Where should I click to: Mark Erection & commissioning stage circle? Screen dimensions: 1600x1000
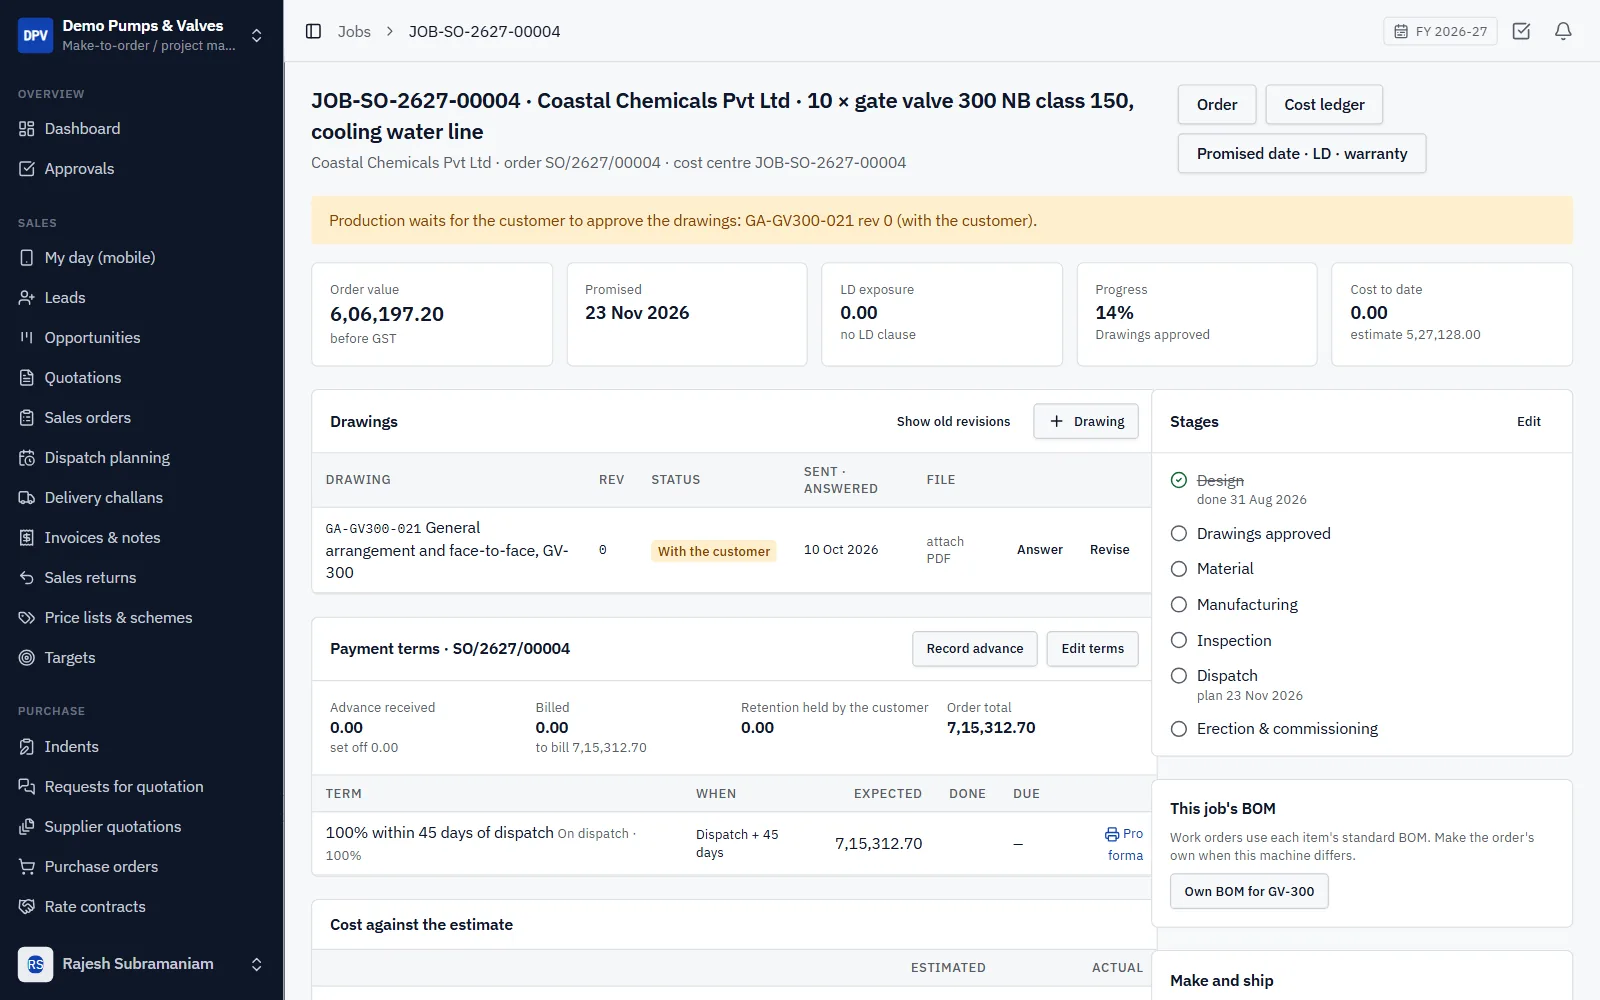(1179, 729)
